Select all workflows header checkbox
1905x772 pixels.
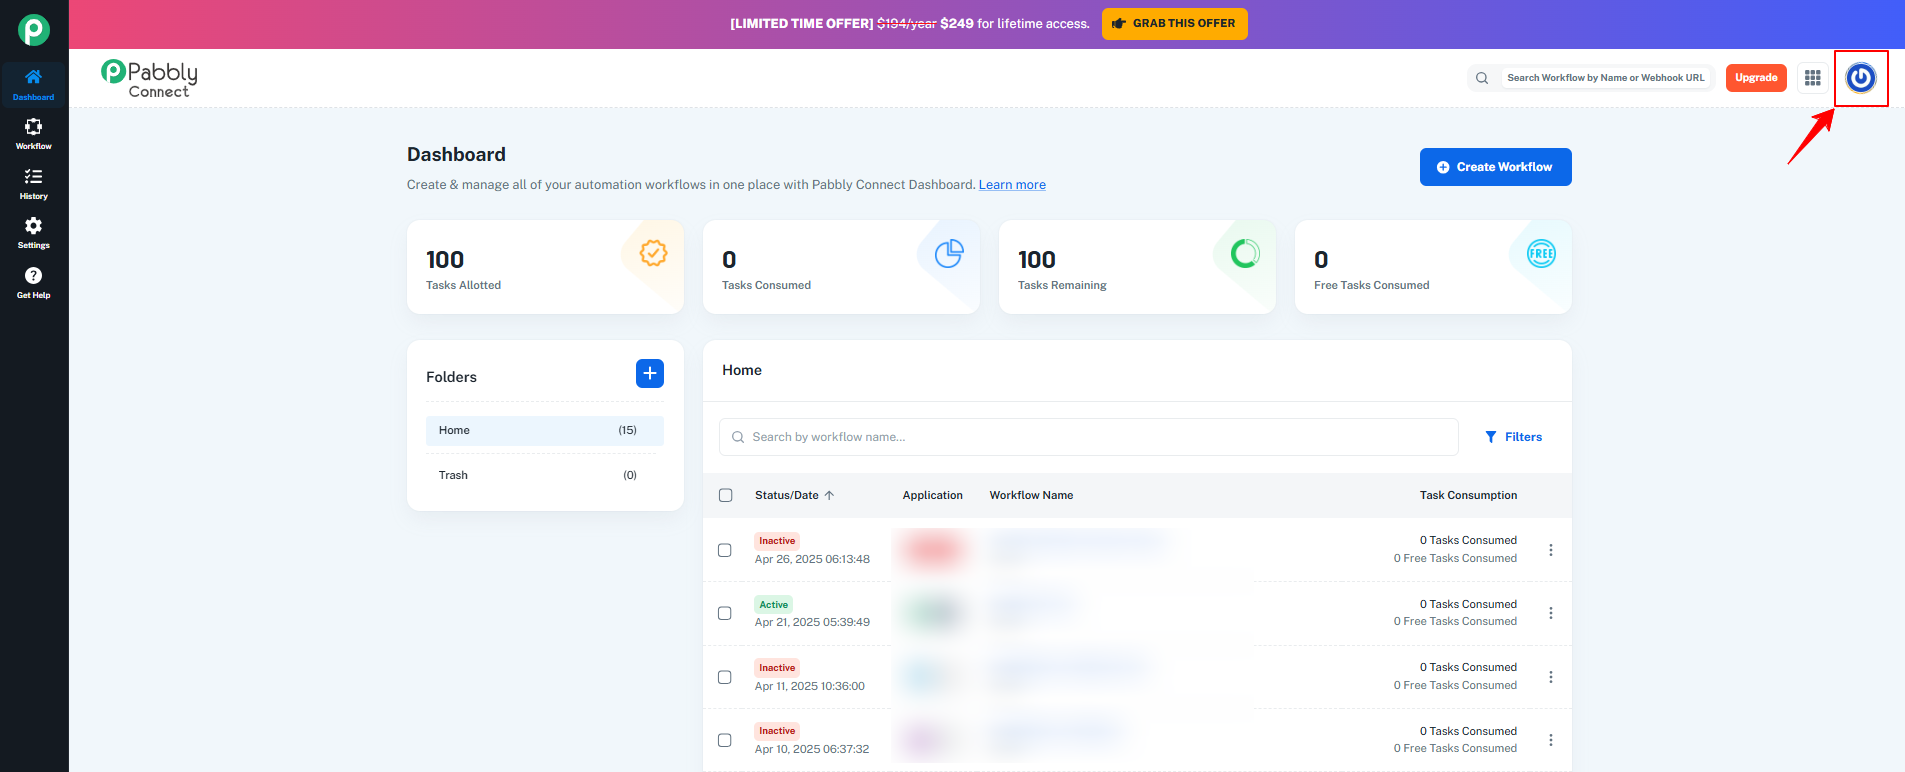726,495
